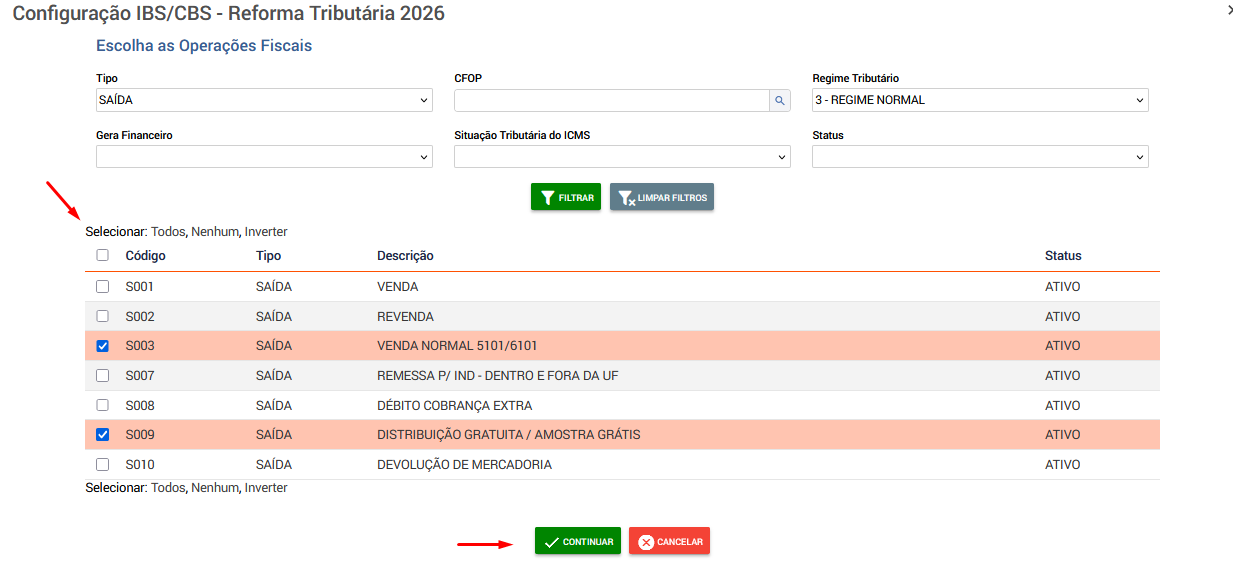
Task: Open the Status filter dropdown
Action: click(980, 157)
